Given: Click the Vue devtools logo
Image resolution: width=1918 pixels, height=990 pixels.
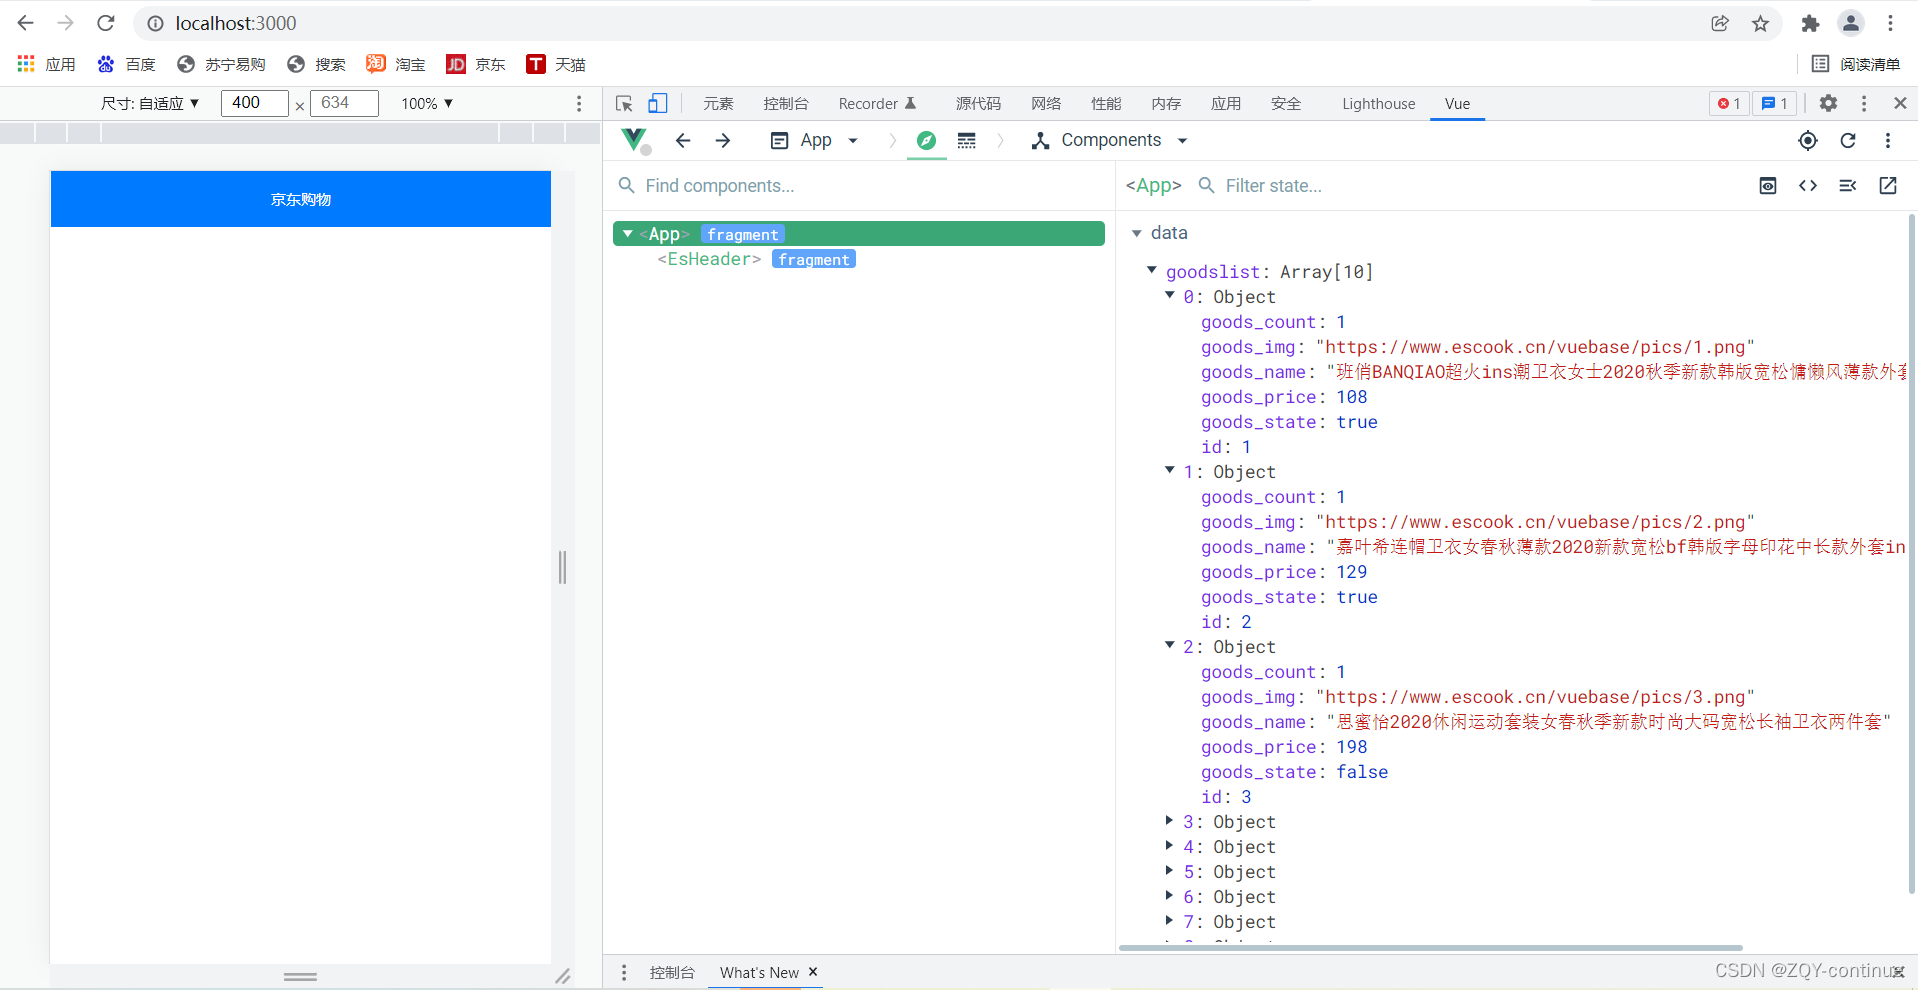Looking at the screenshot, I should tap(635, 140).
